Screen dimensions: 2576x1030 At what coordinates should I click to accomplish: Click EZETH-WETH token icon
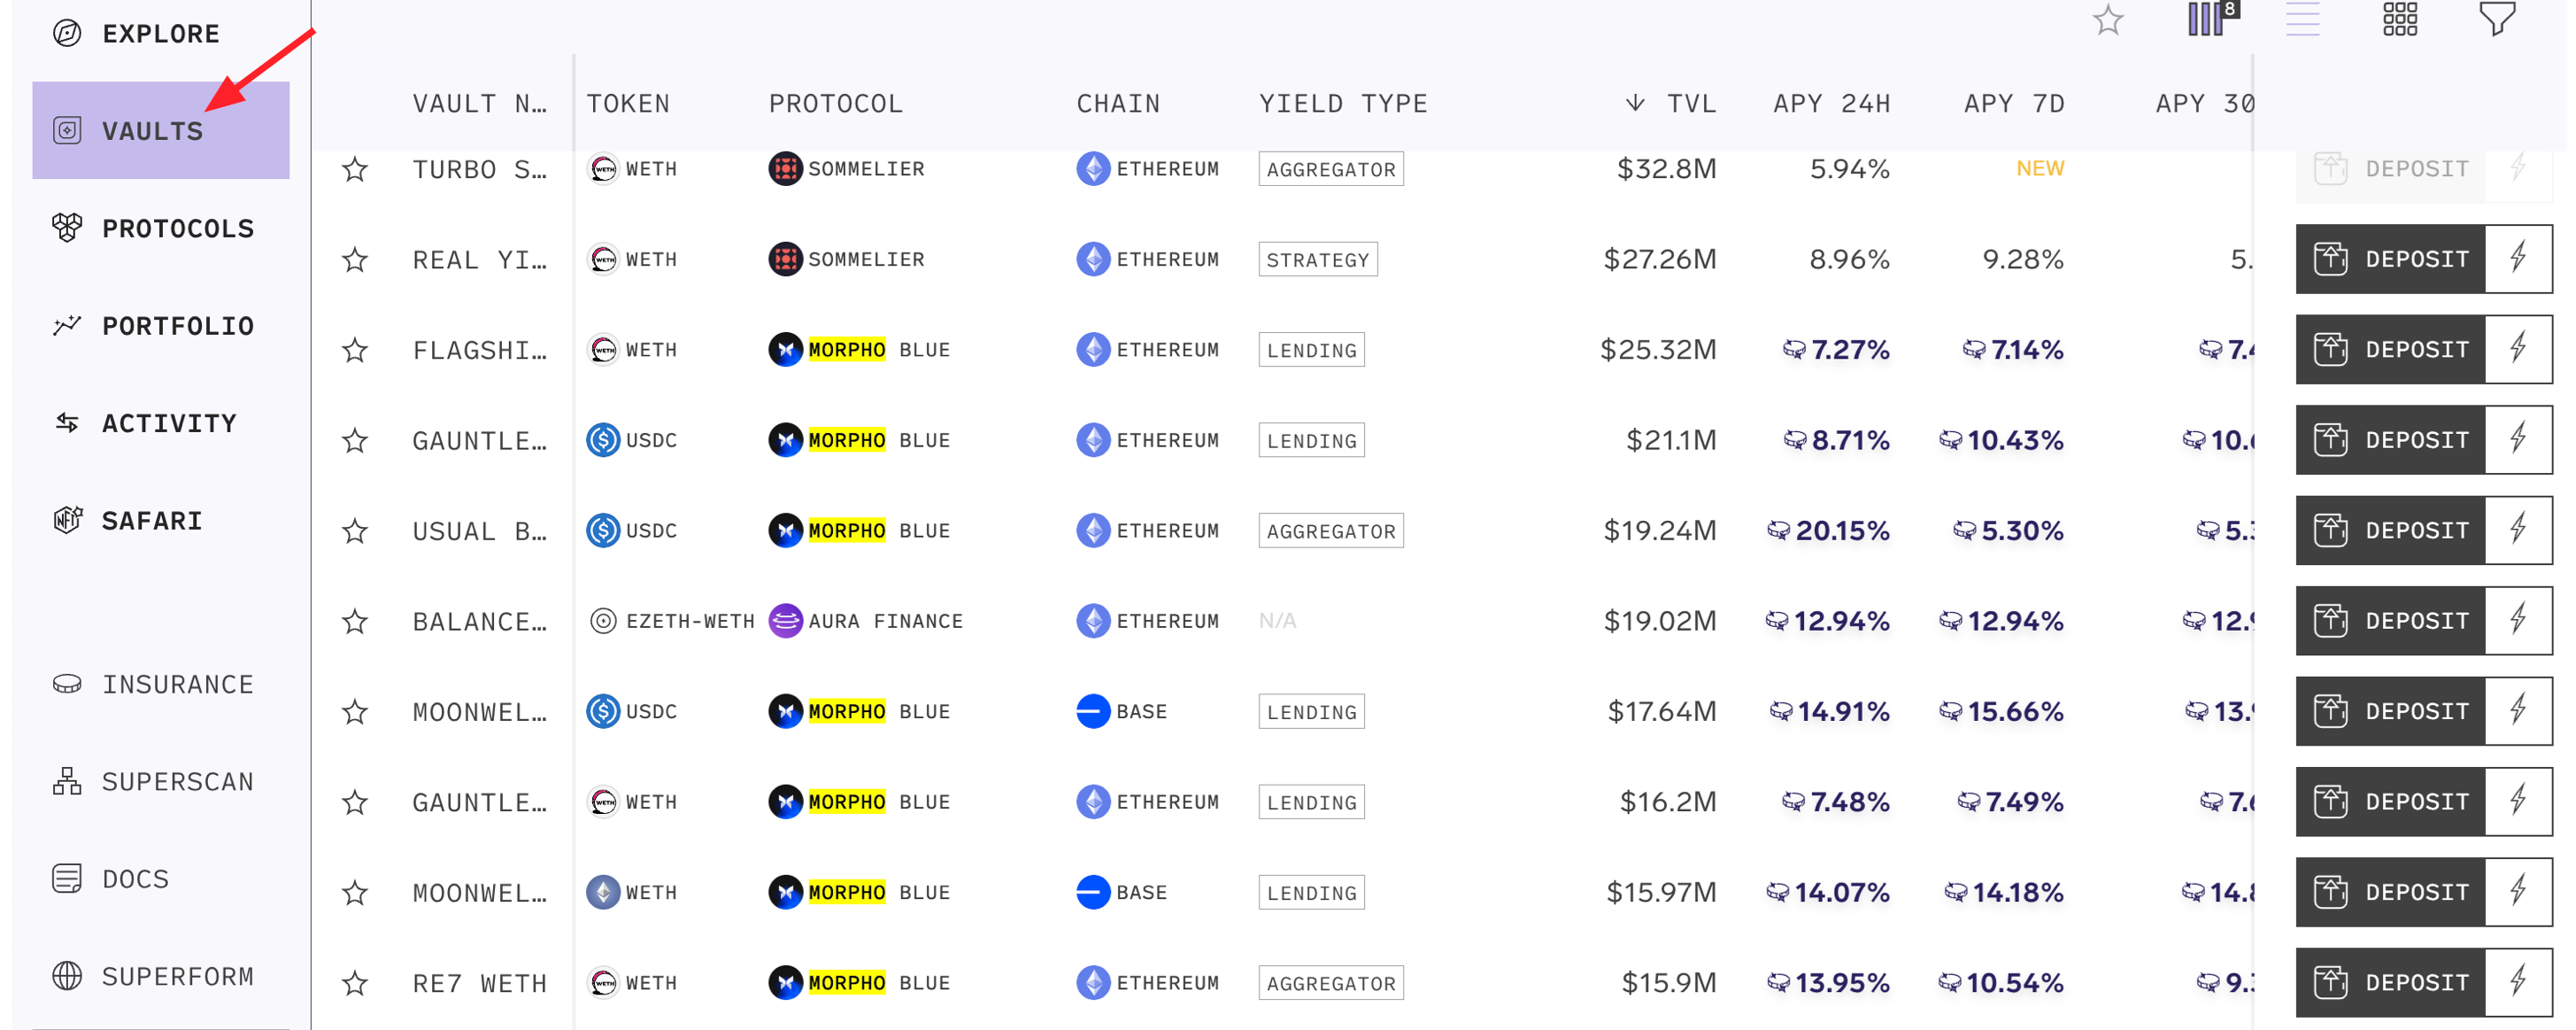pyautogui.click(x=603, y=621)
